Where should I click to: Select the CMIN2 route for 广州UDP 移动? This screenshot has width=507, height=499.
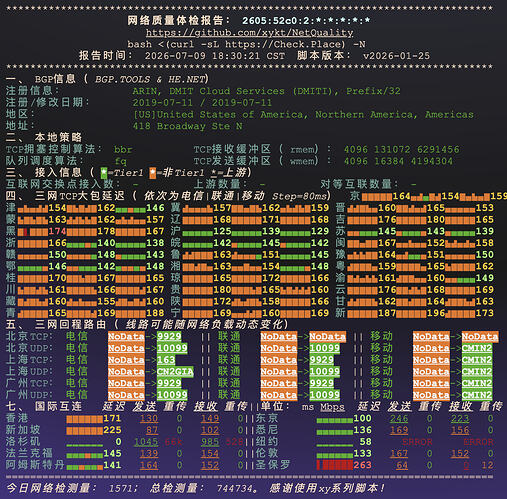(x=477, y=395)
